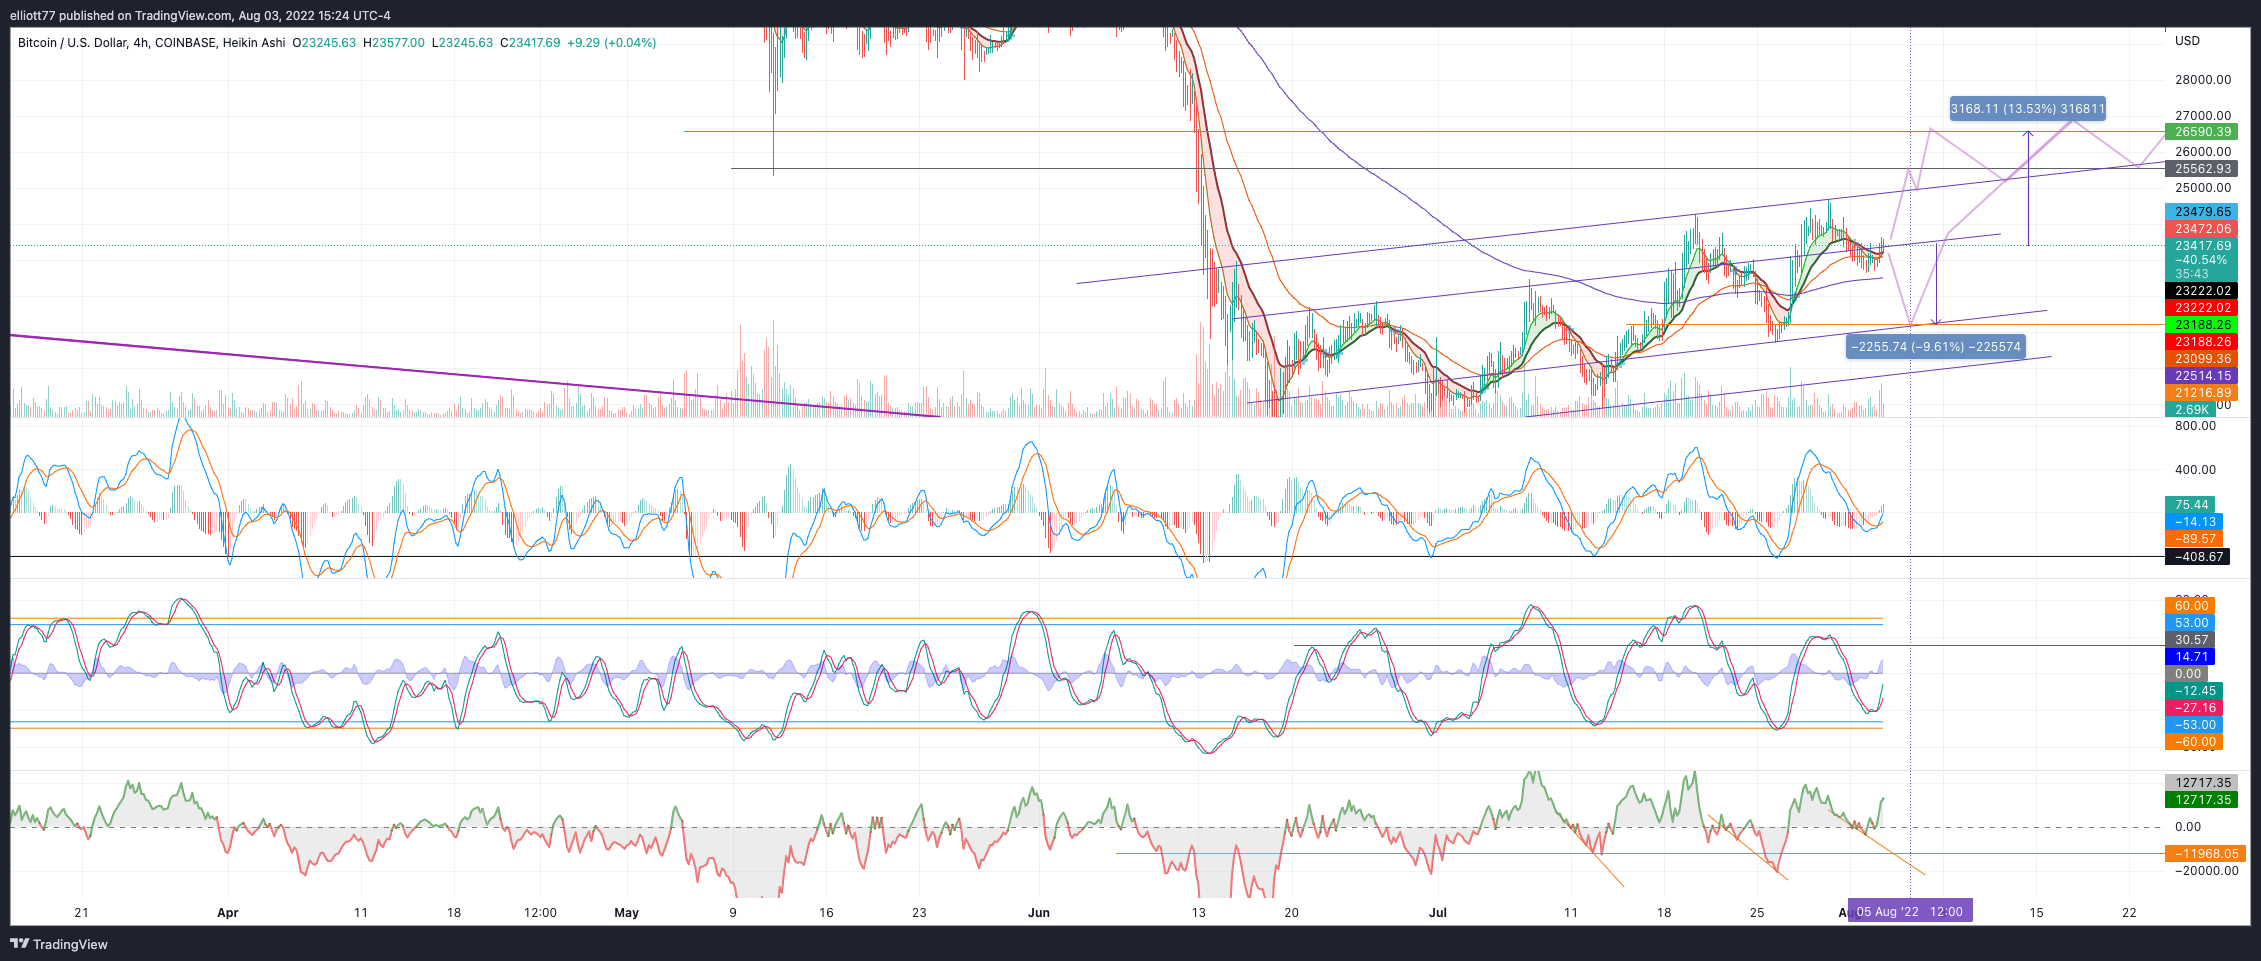Select the red 23472.06 price label

point(2201,229)
